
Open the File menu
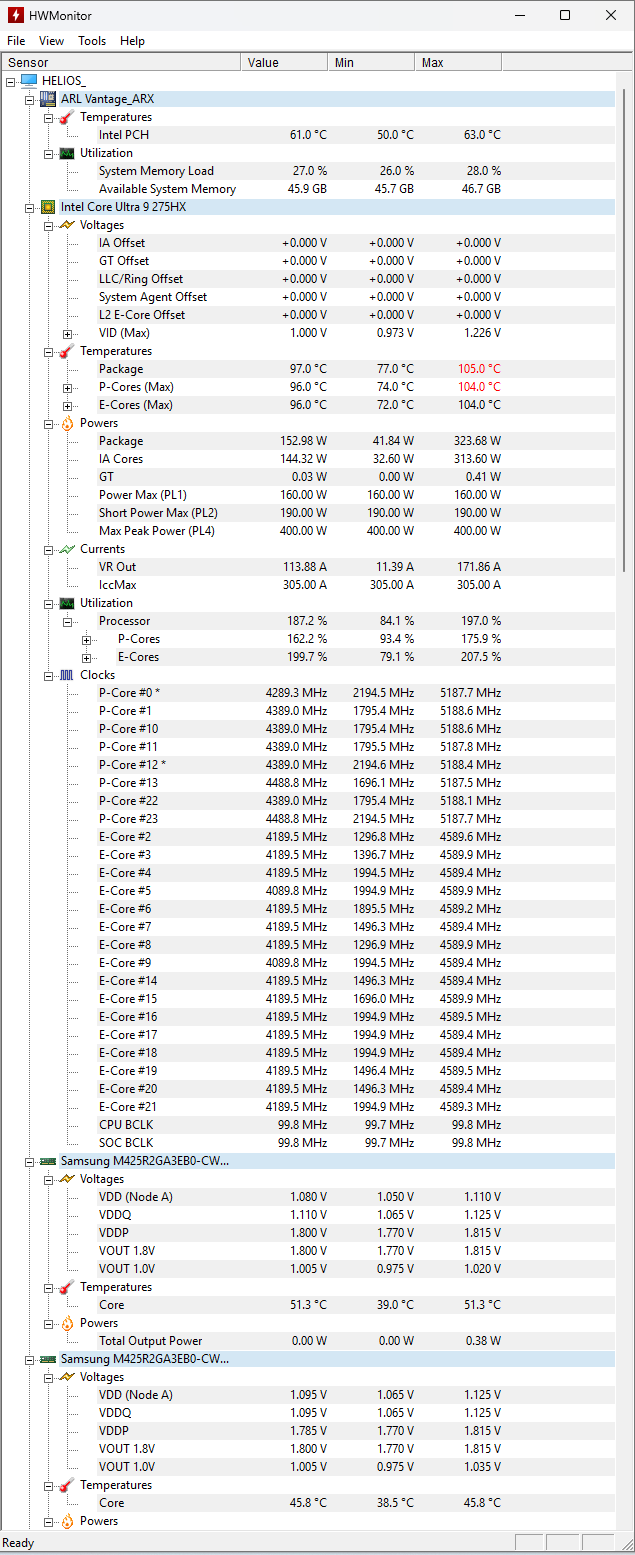tap(16, 41)
